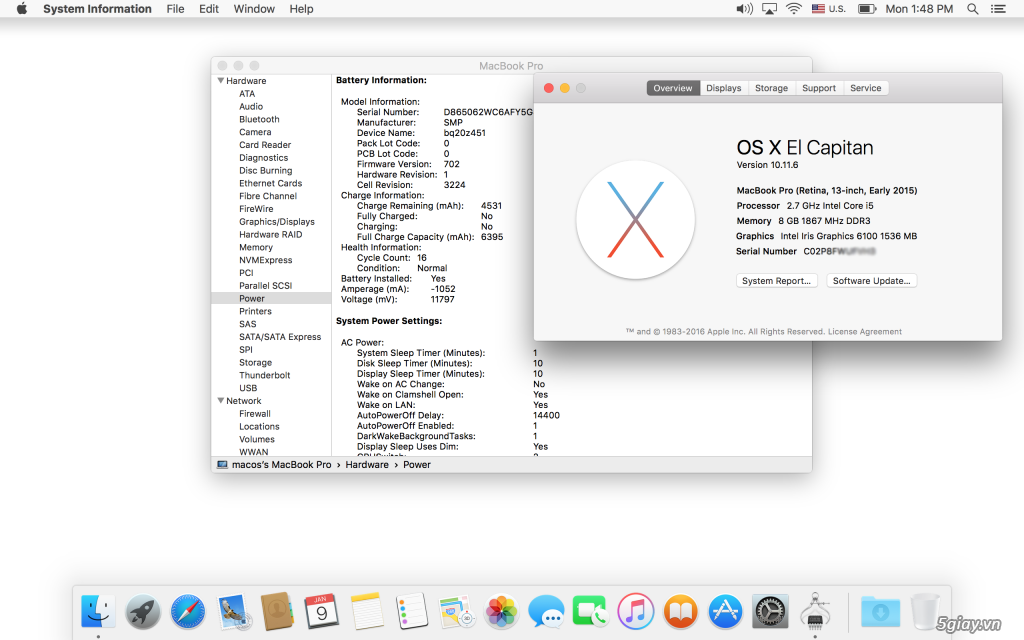Viewport: 1024px width, 640px height.
Task: Select Camera in the sidebar
Action: [255, 132]
